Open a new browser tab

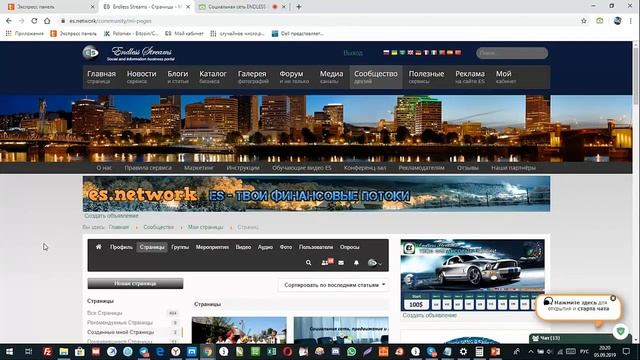[x=299, y=7]
